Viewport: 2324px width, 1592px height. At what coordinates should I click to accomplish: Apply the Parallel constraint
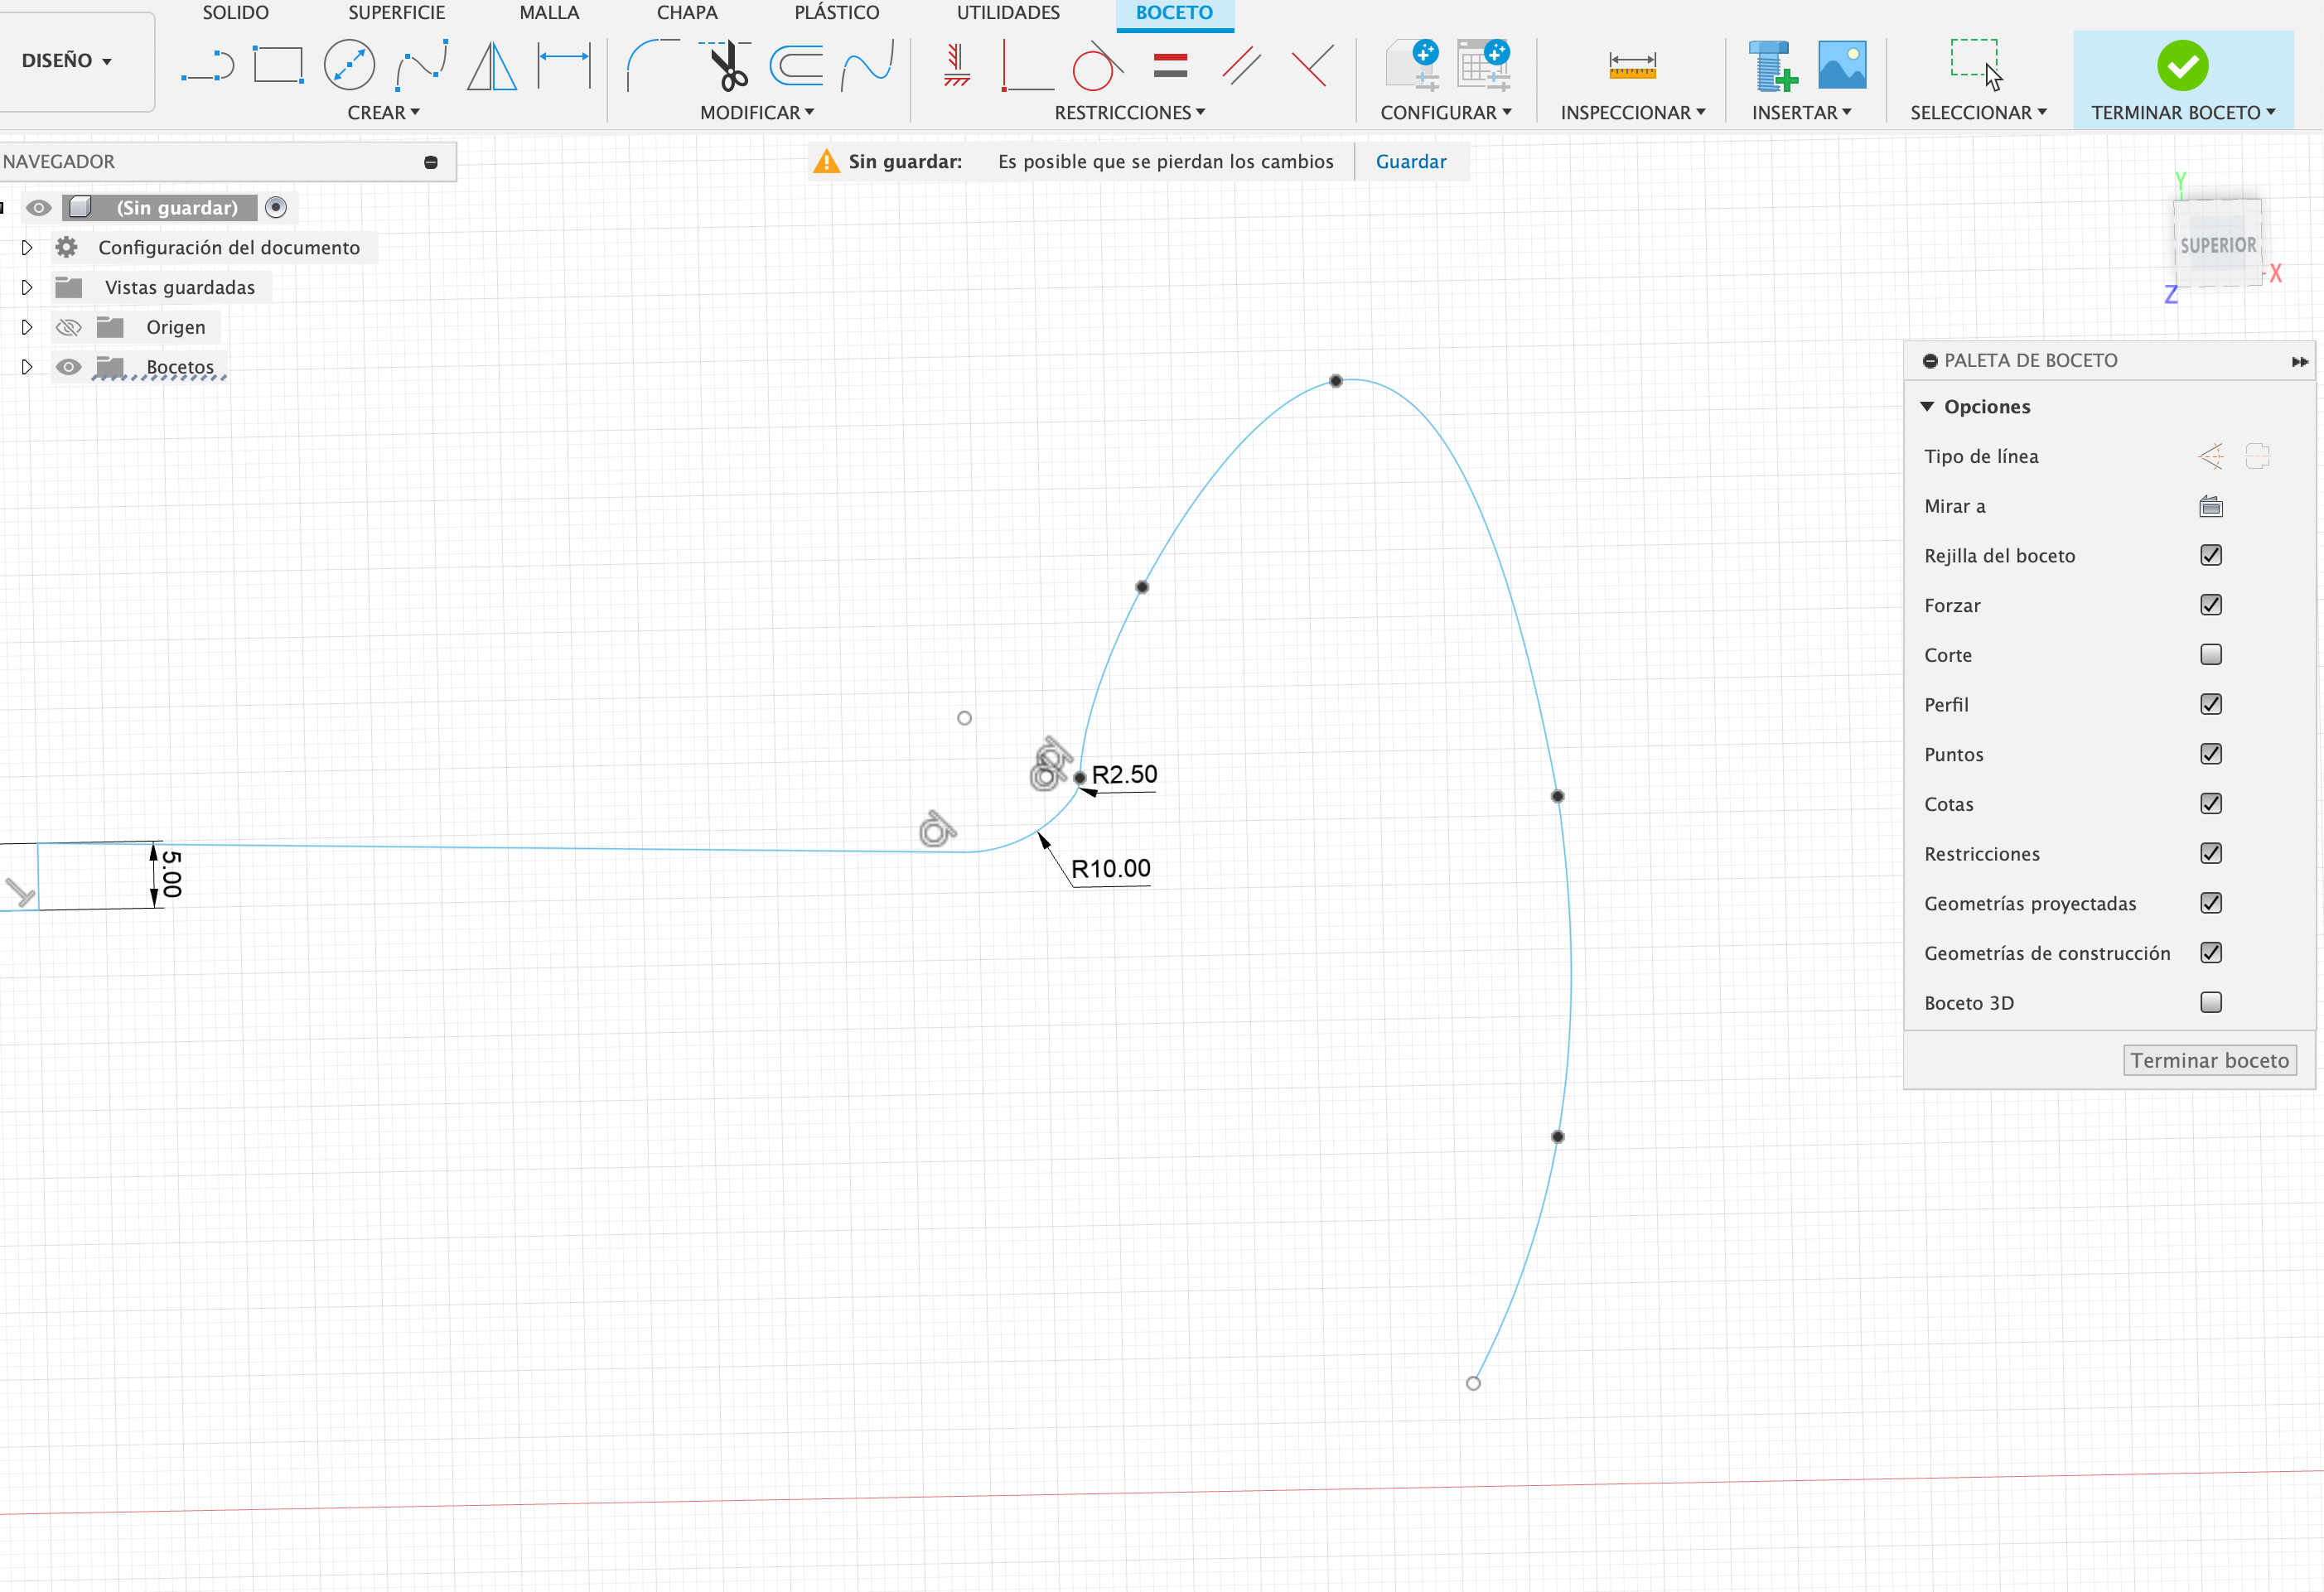(1241, 66)
